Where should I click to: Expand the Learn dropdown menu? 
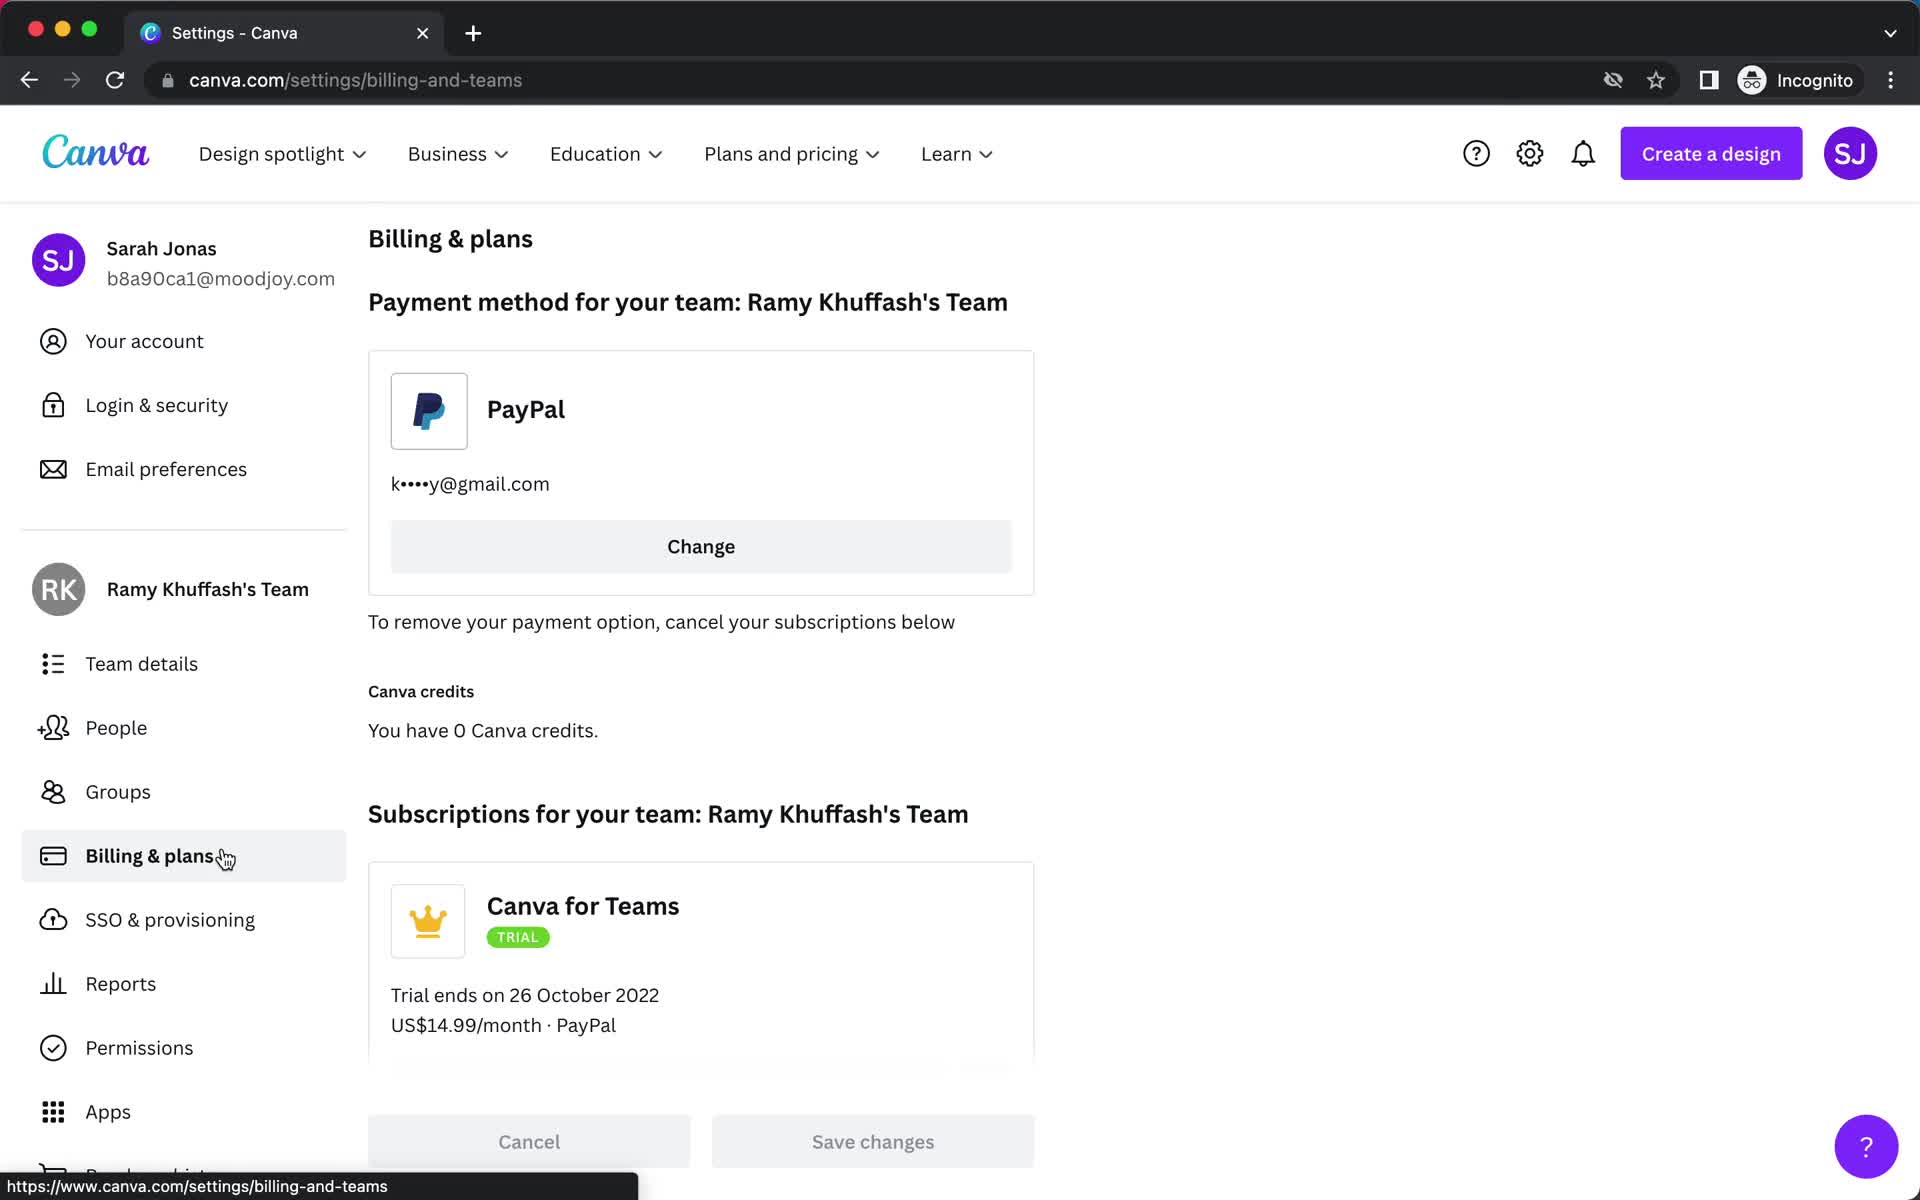click(957, 154)
